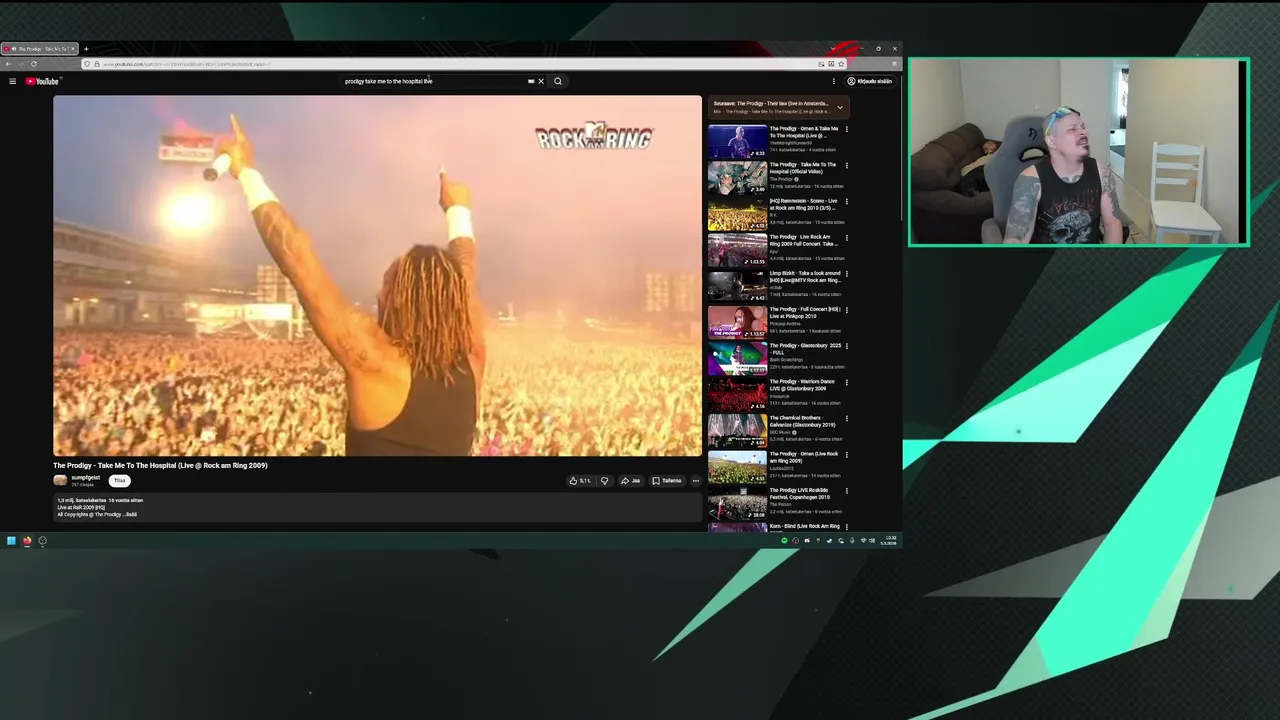Click 'The Prodigy - Take Me To The Hospital' video title

point(160,465)
